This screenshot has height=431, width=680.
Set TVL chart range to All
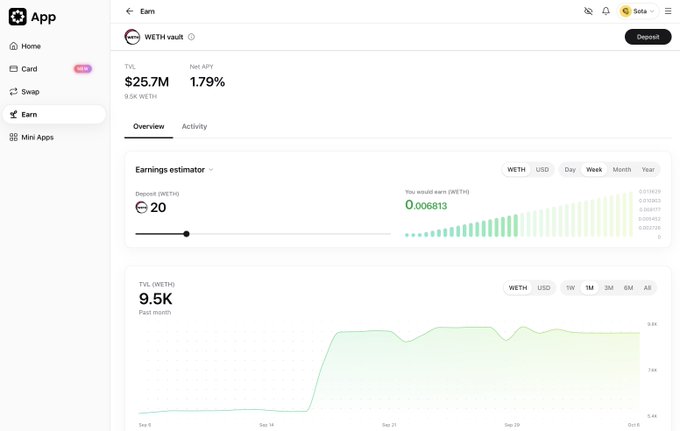pos(647,288)
